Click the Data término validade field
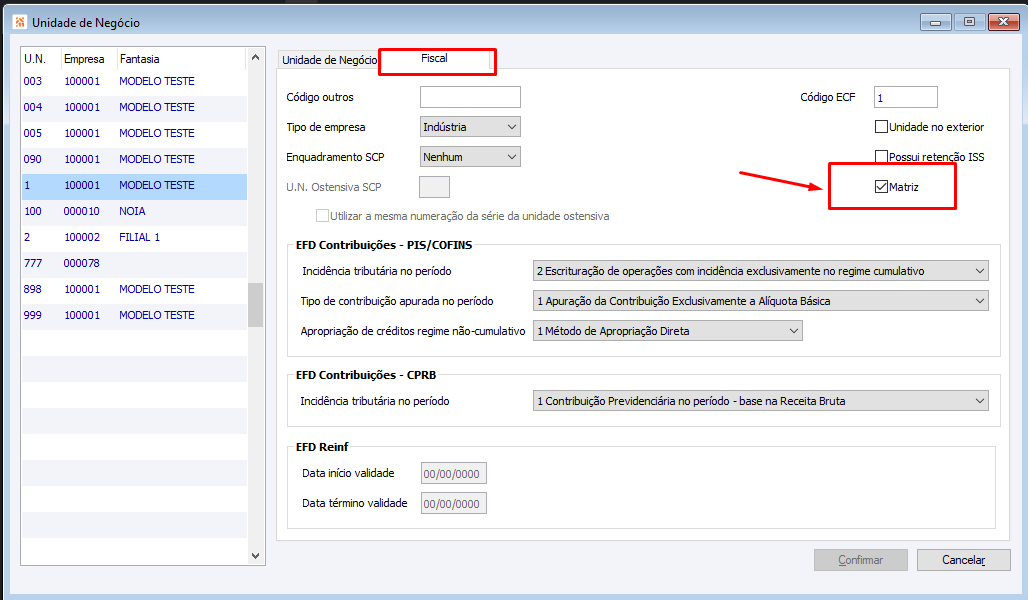 (454, 504)
